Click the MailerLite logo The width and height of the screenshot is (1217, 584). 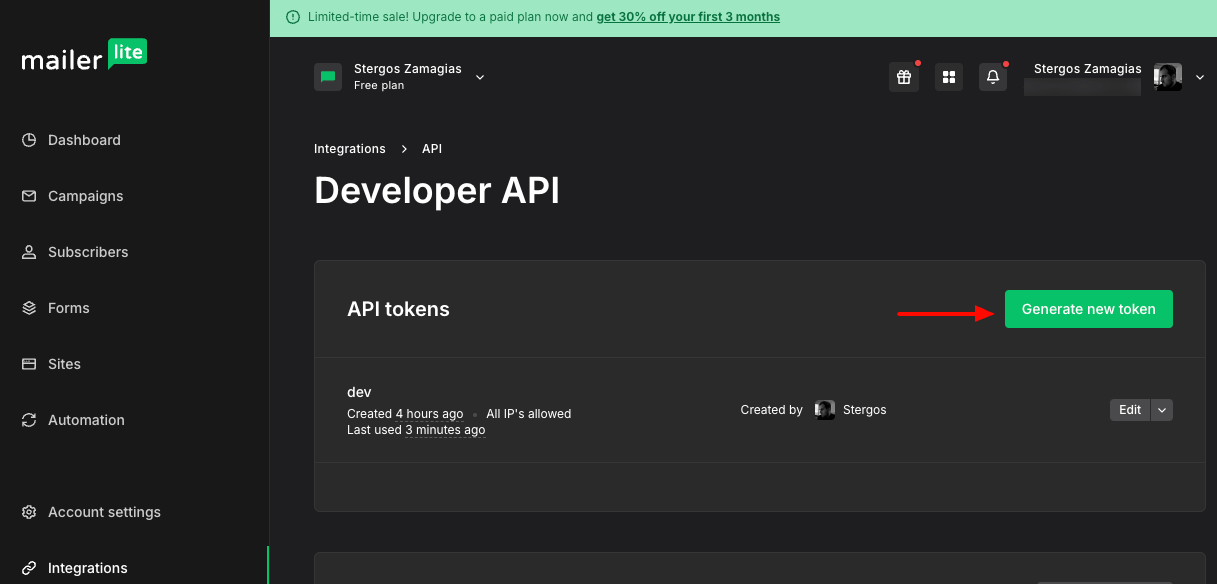[84, 57]
